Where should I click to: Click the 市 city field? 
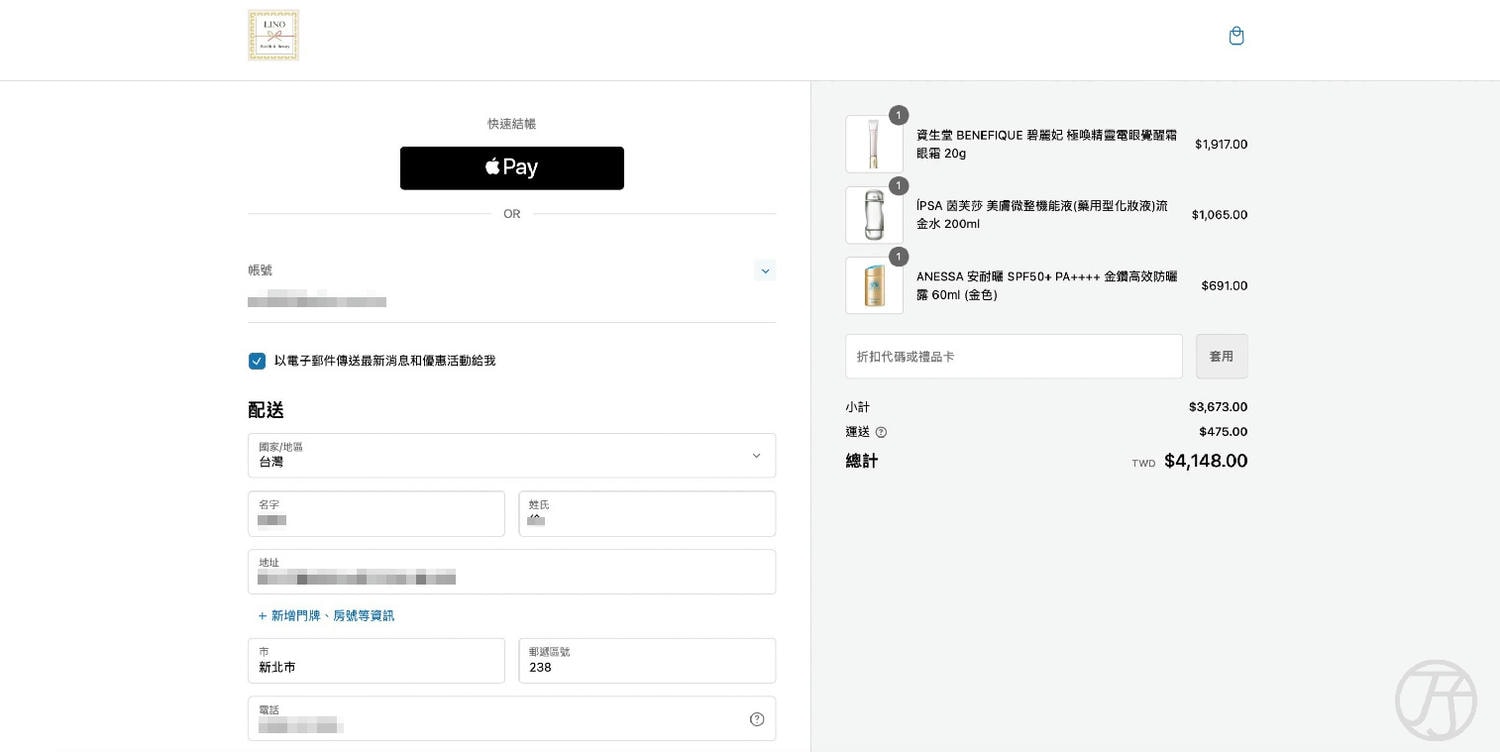(x=376, y=661)
